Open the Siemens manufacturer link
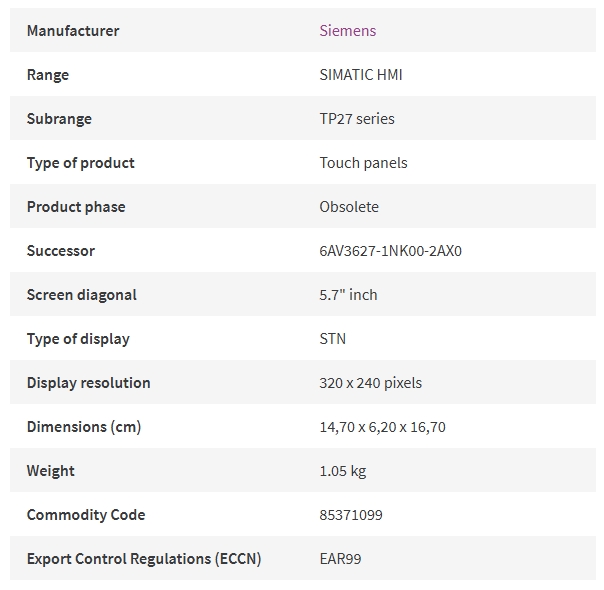Screen dimensions: 604x590 tap(347, 31)
